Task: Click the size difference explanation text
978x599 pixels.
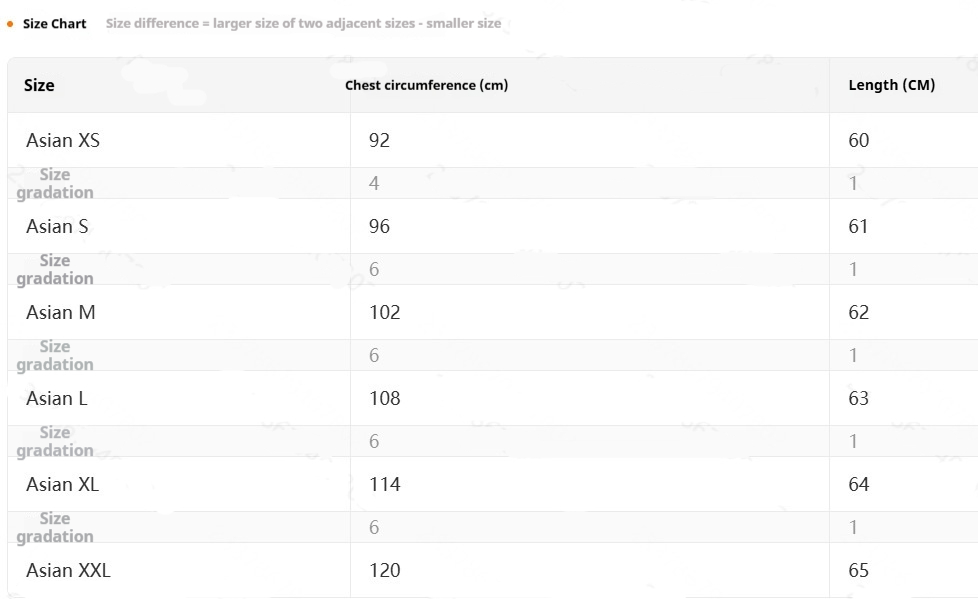Action: [303, 23]
